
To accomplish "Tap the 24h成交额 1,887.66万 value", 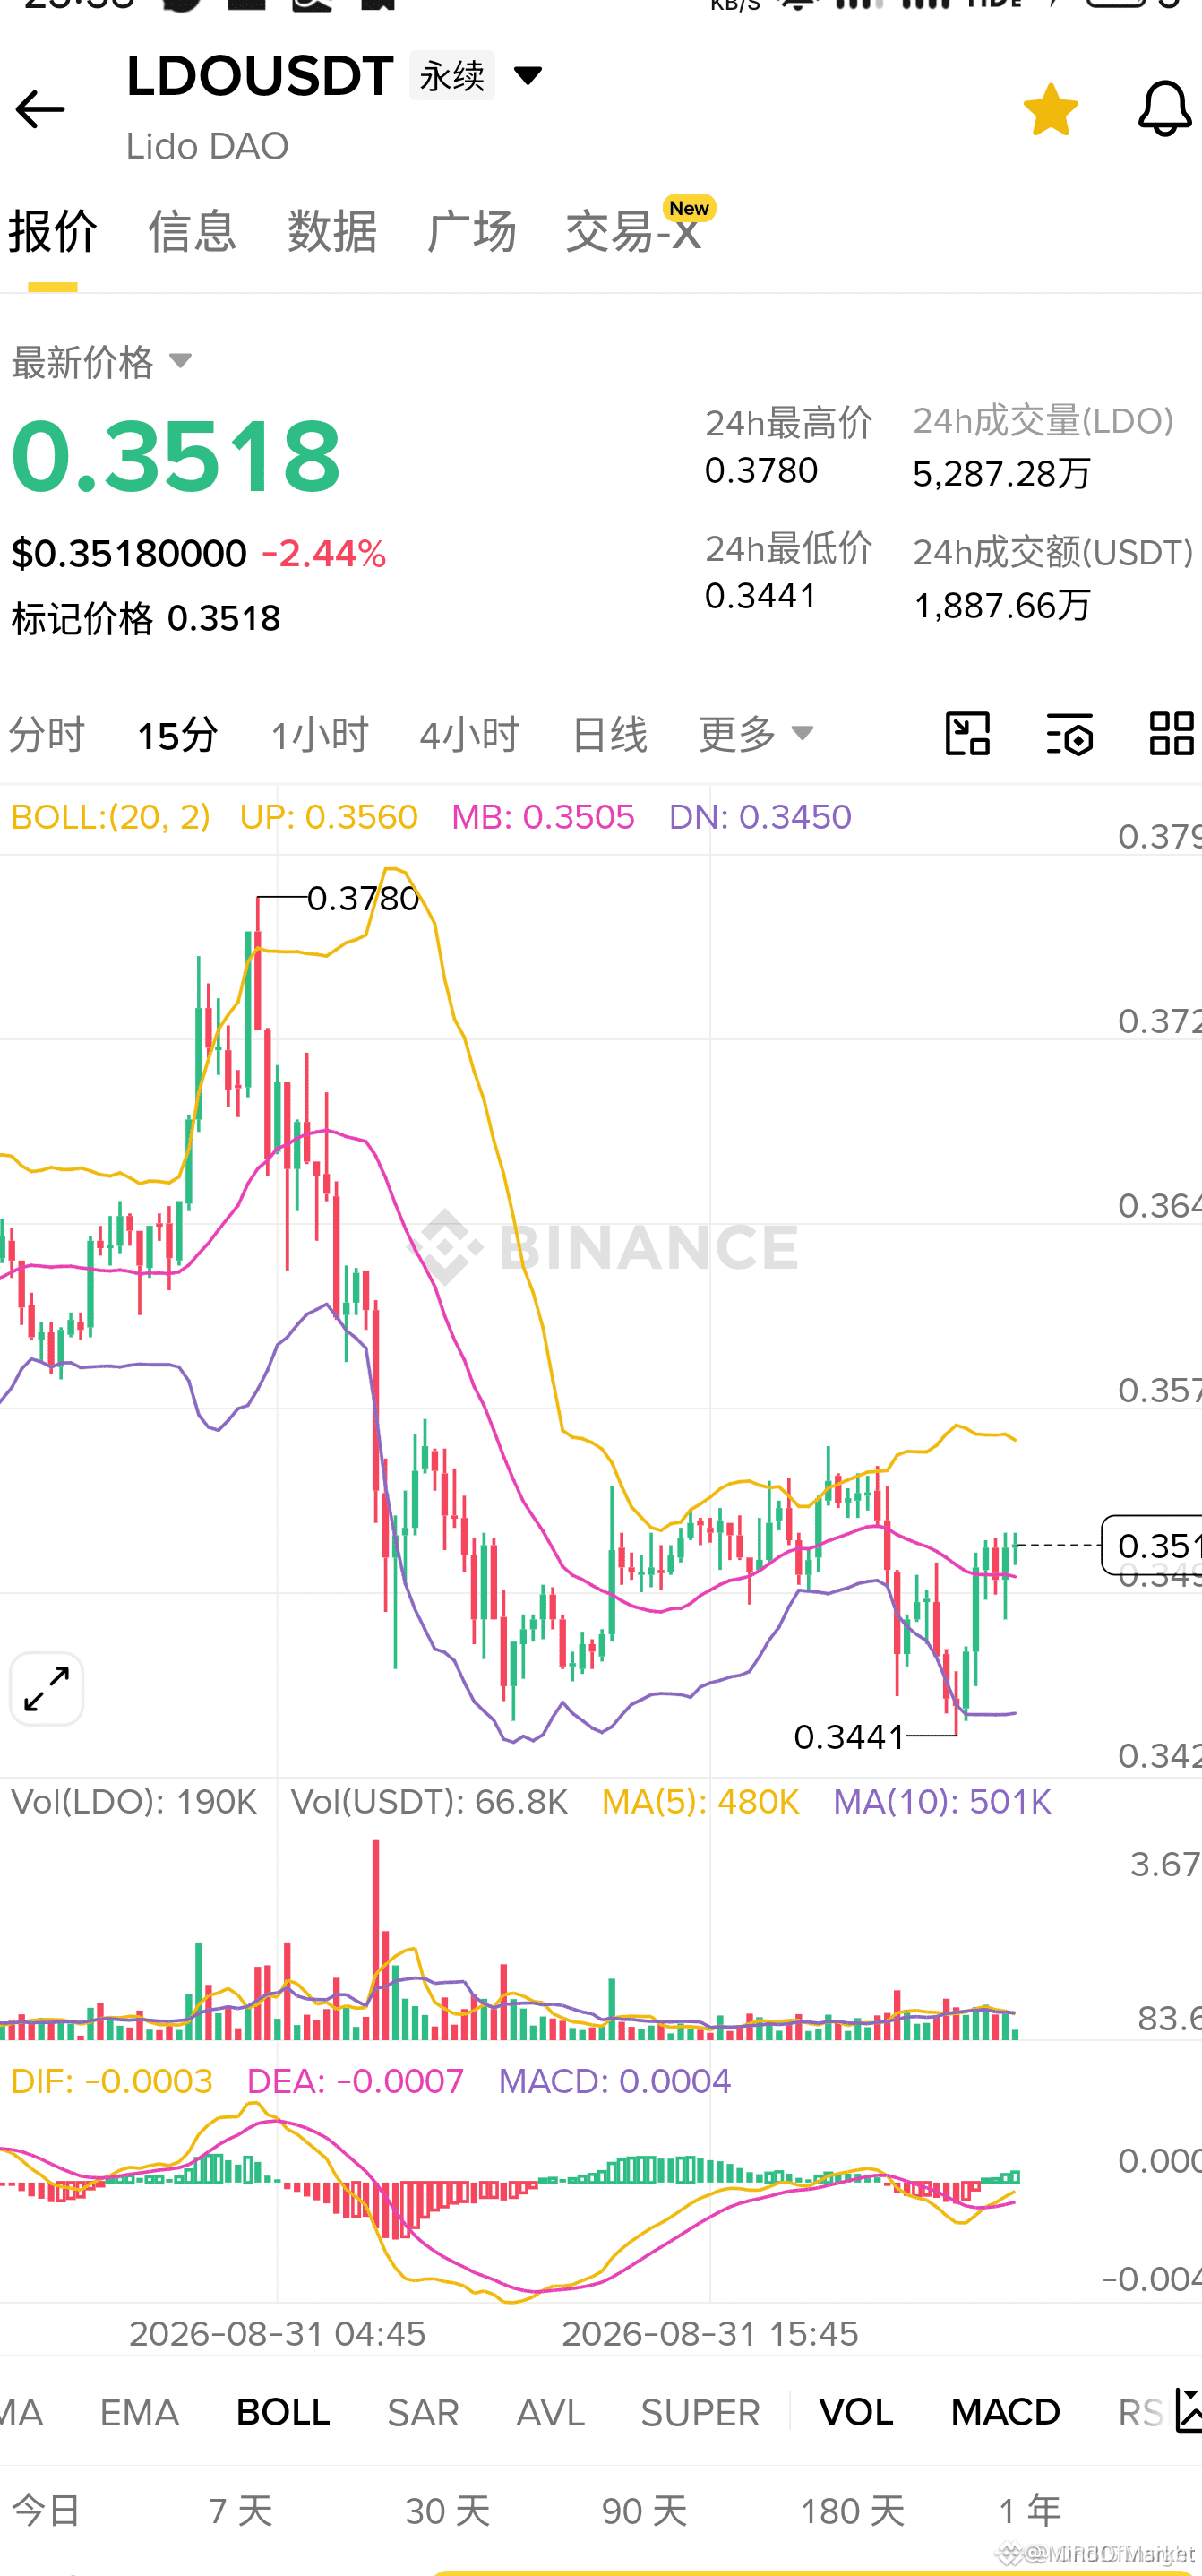I will point(1001,605).
